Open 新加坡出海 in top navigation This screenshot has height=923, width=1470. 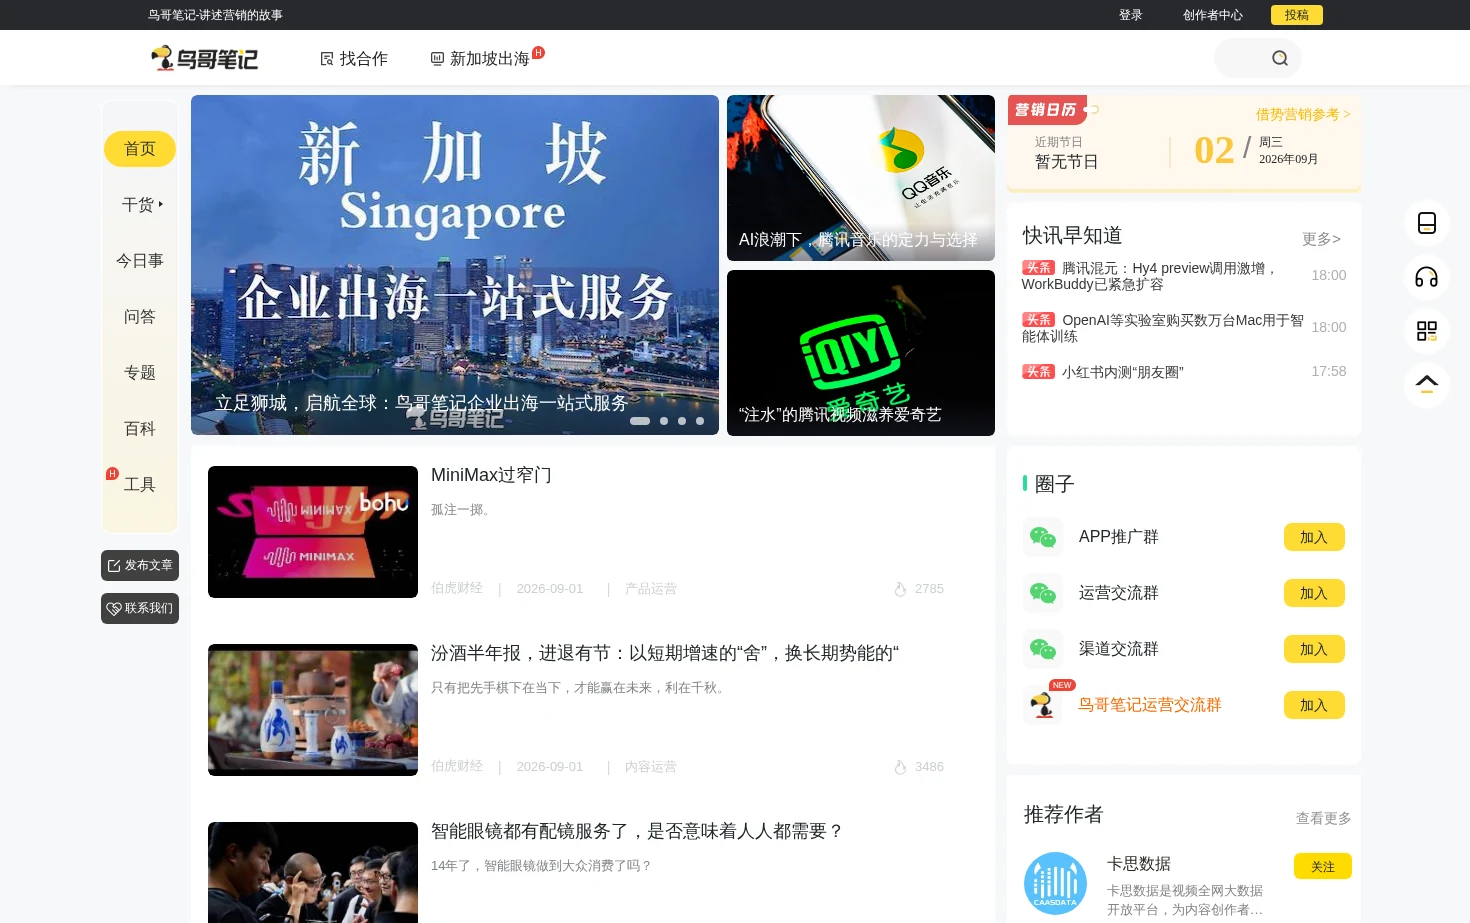click(x=480, y=59)
